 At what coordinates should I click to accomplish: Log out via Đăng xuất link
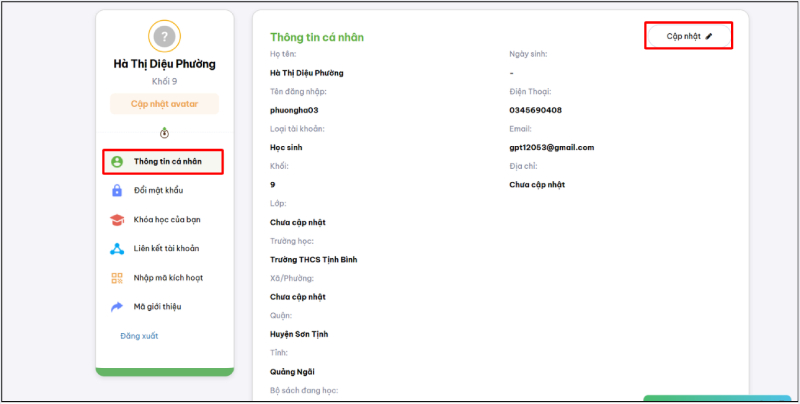[x=139, y=336]
